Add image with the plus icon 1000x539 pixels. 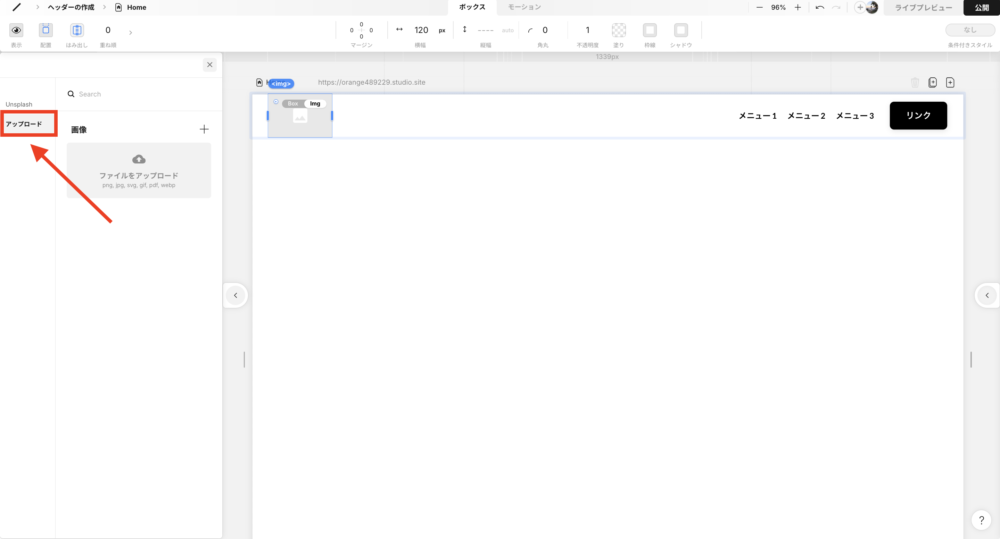pos(204,129)
